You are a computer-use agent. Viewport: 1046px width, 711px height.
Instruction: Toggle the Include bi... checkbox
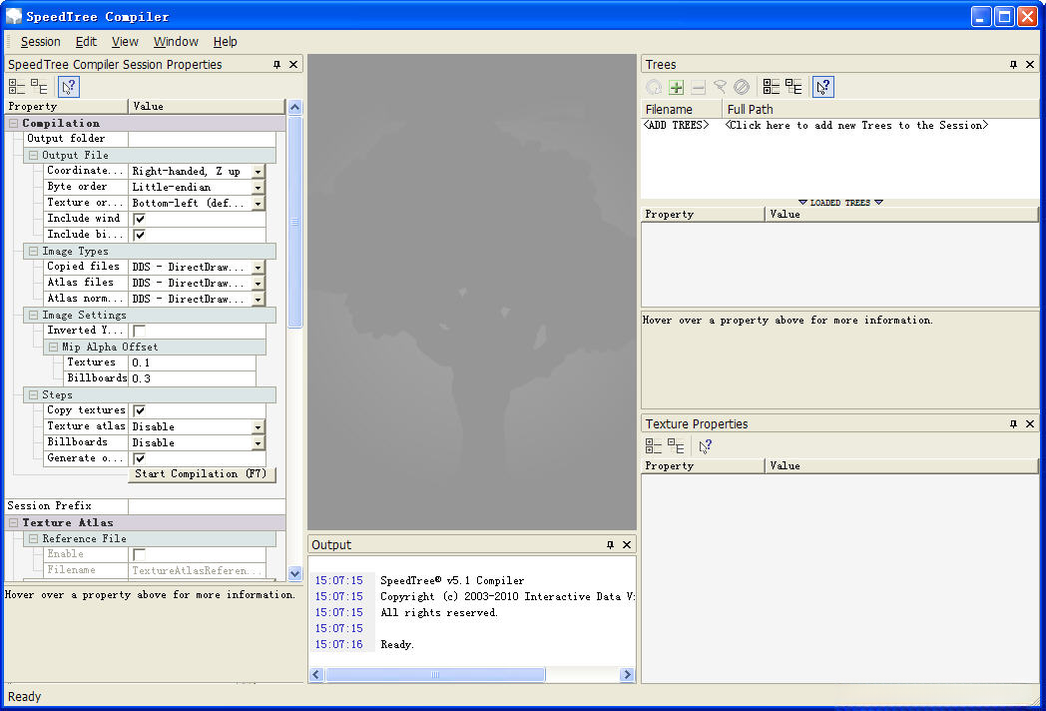point(139,235)
